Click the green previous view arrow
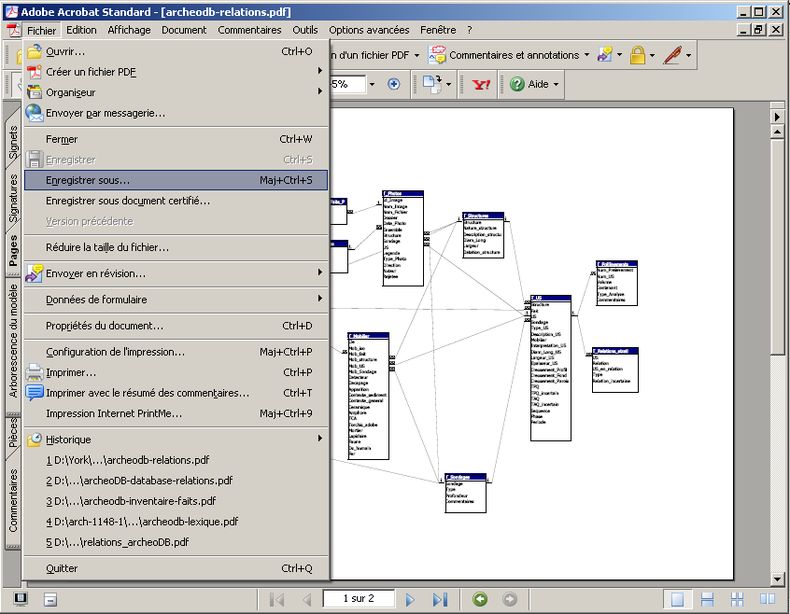 480,599
